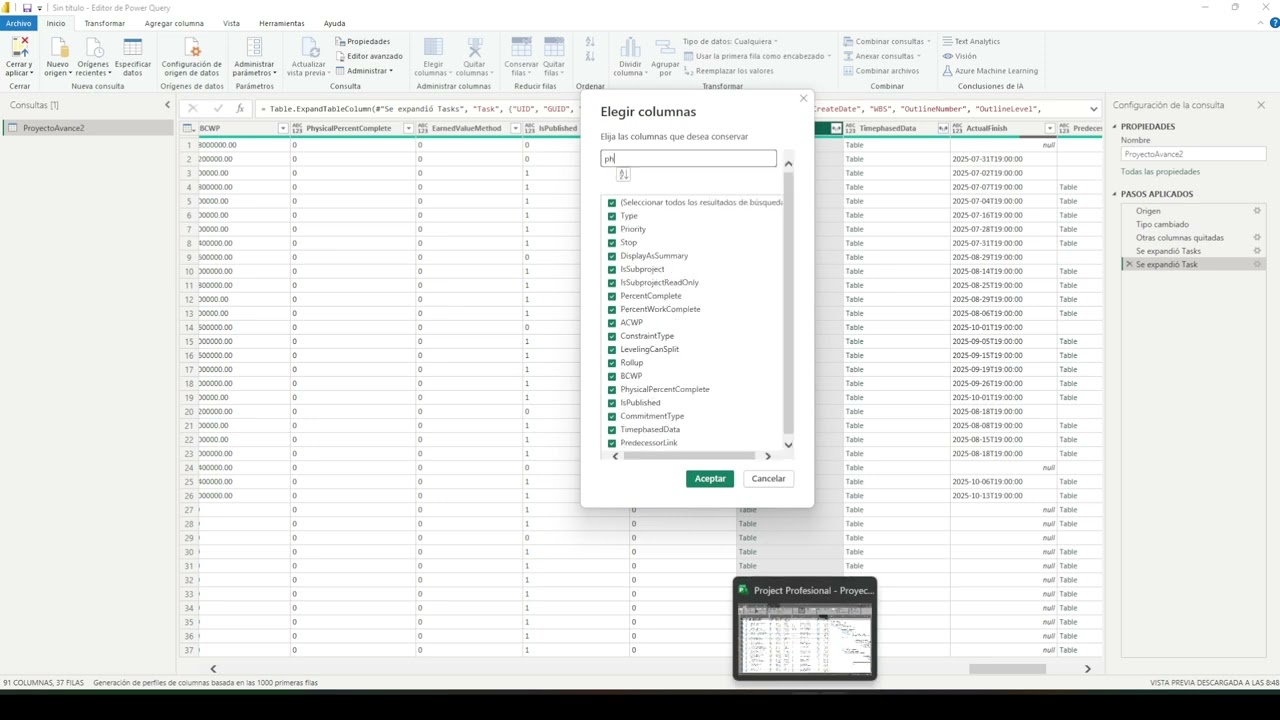Expand the TimephasedData column

(x=942, y=128)
